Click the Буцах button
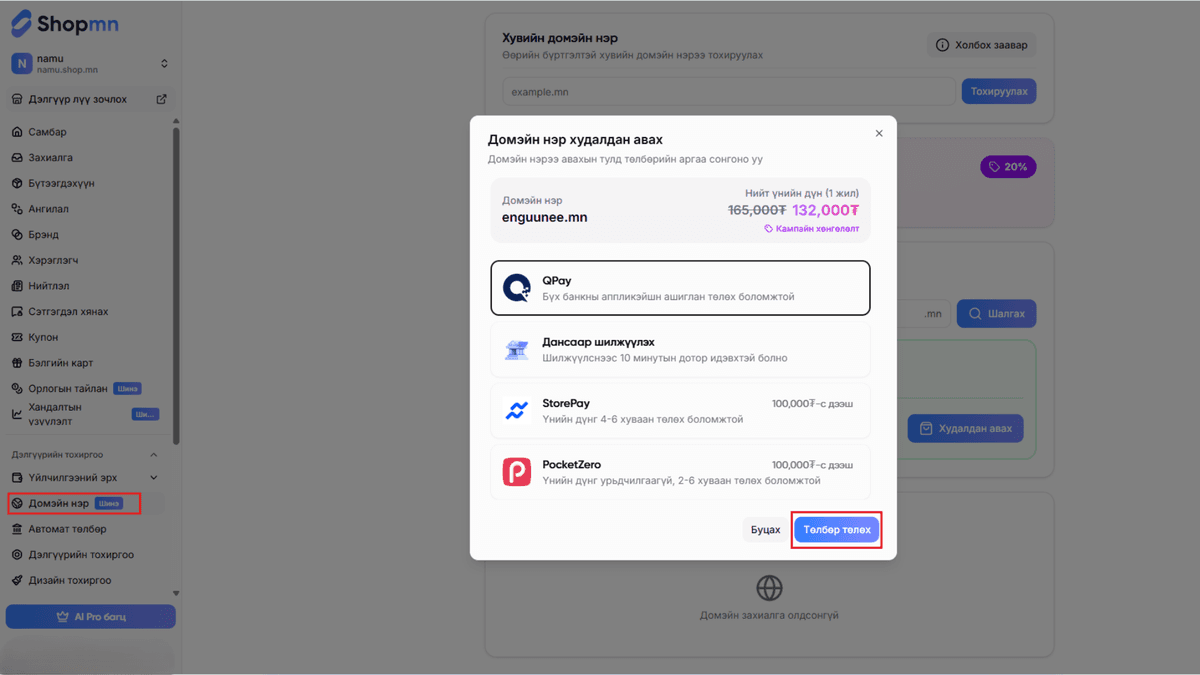The height and width of the screenshot is (675, 1200). click(x=765, y=530)
